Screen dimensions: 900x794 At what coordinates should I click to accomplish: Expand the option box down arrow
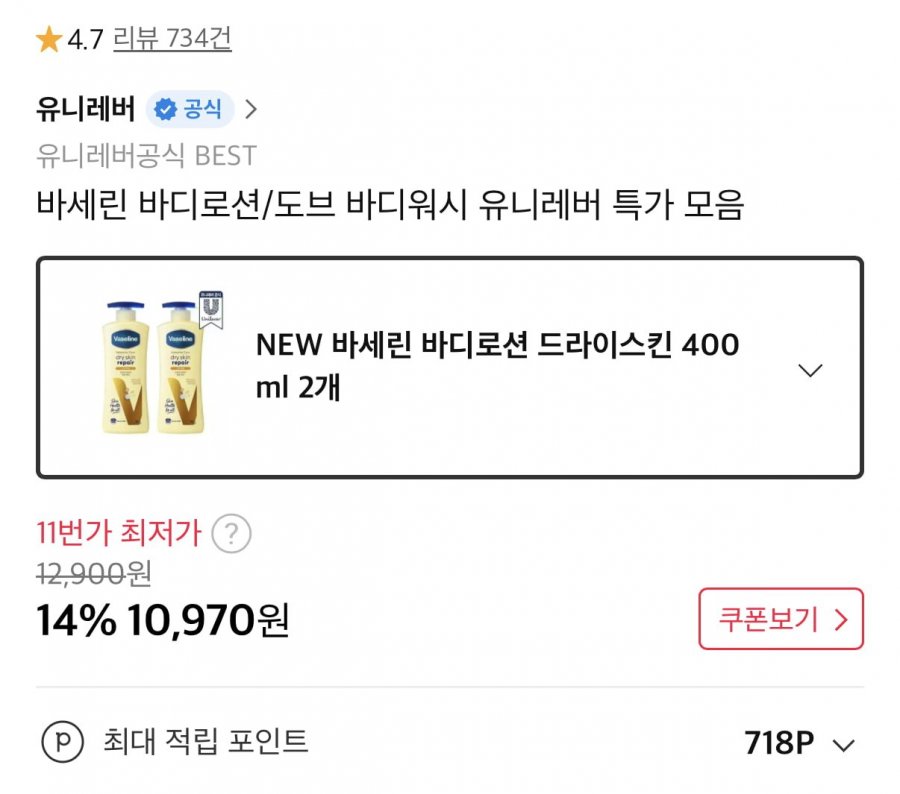coord(810,370)
